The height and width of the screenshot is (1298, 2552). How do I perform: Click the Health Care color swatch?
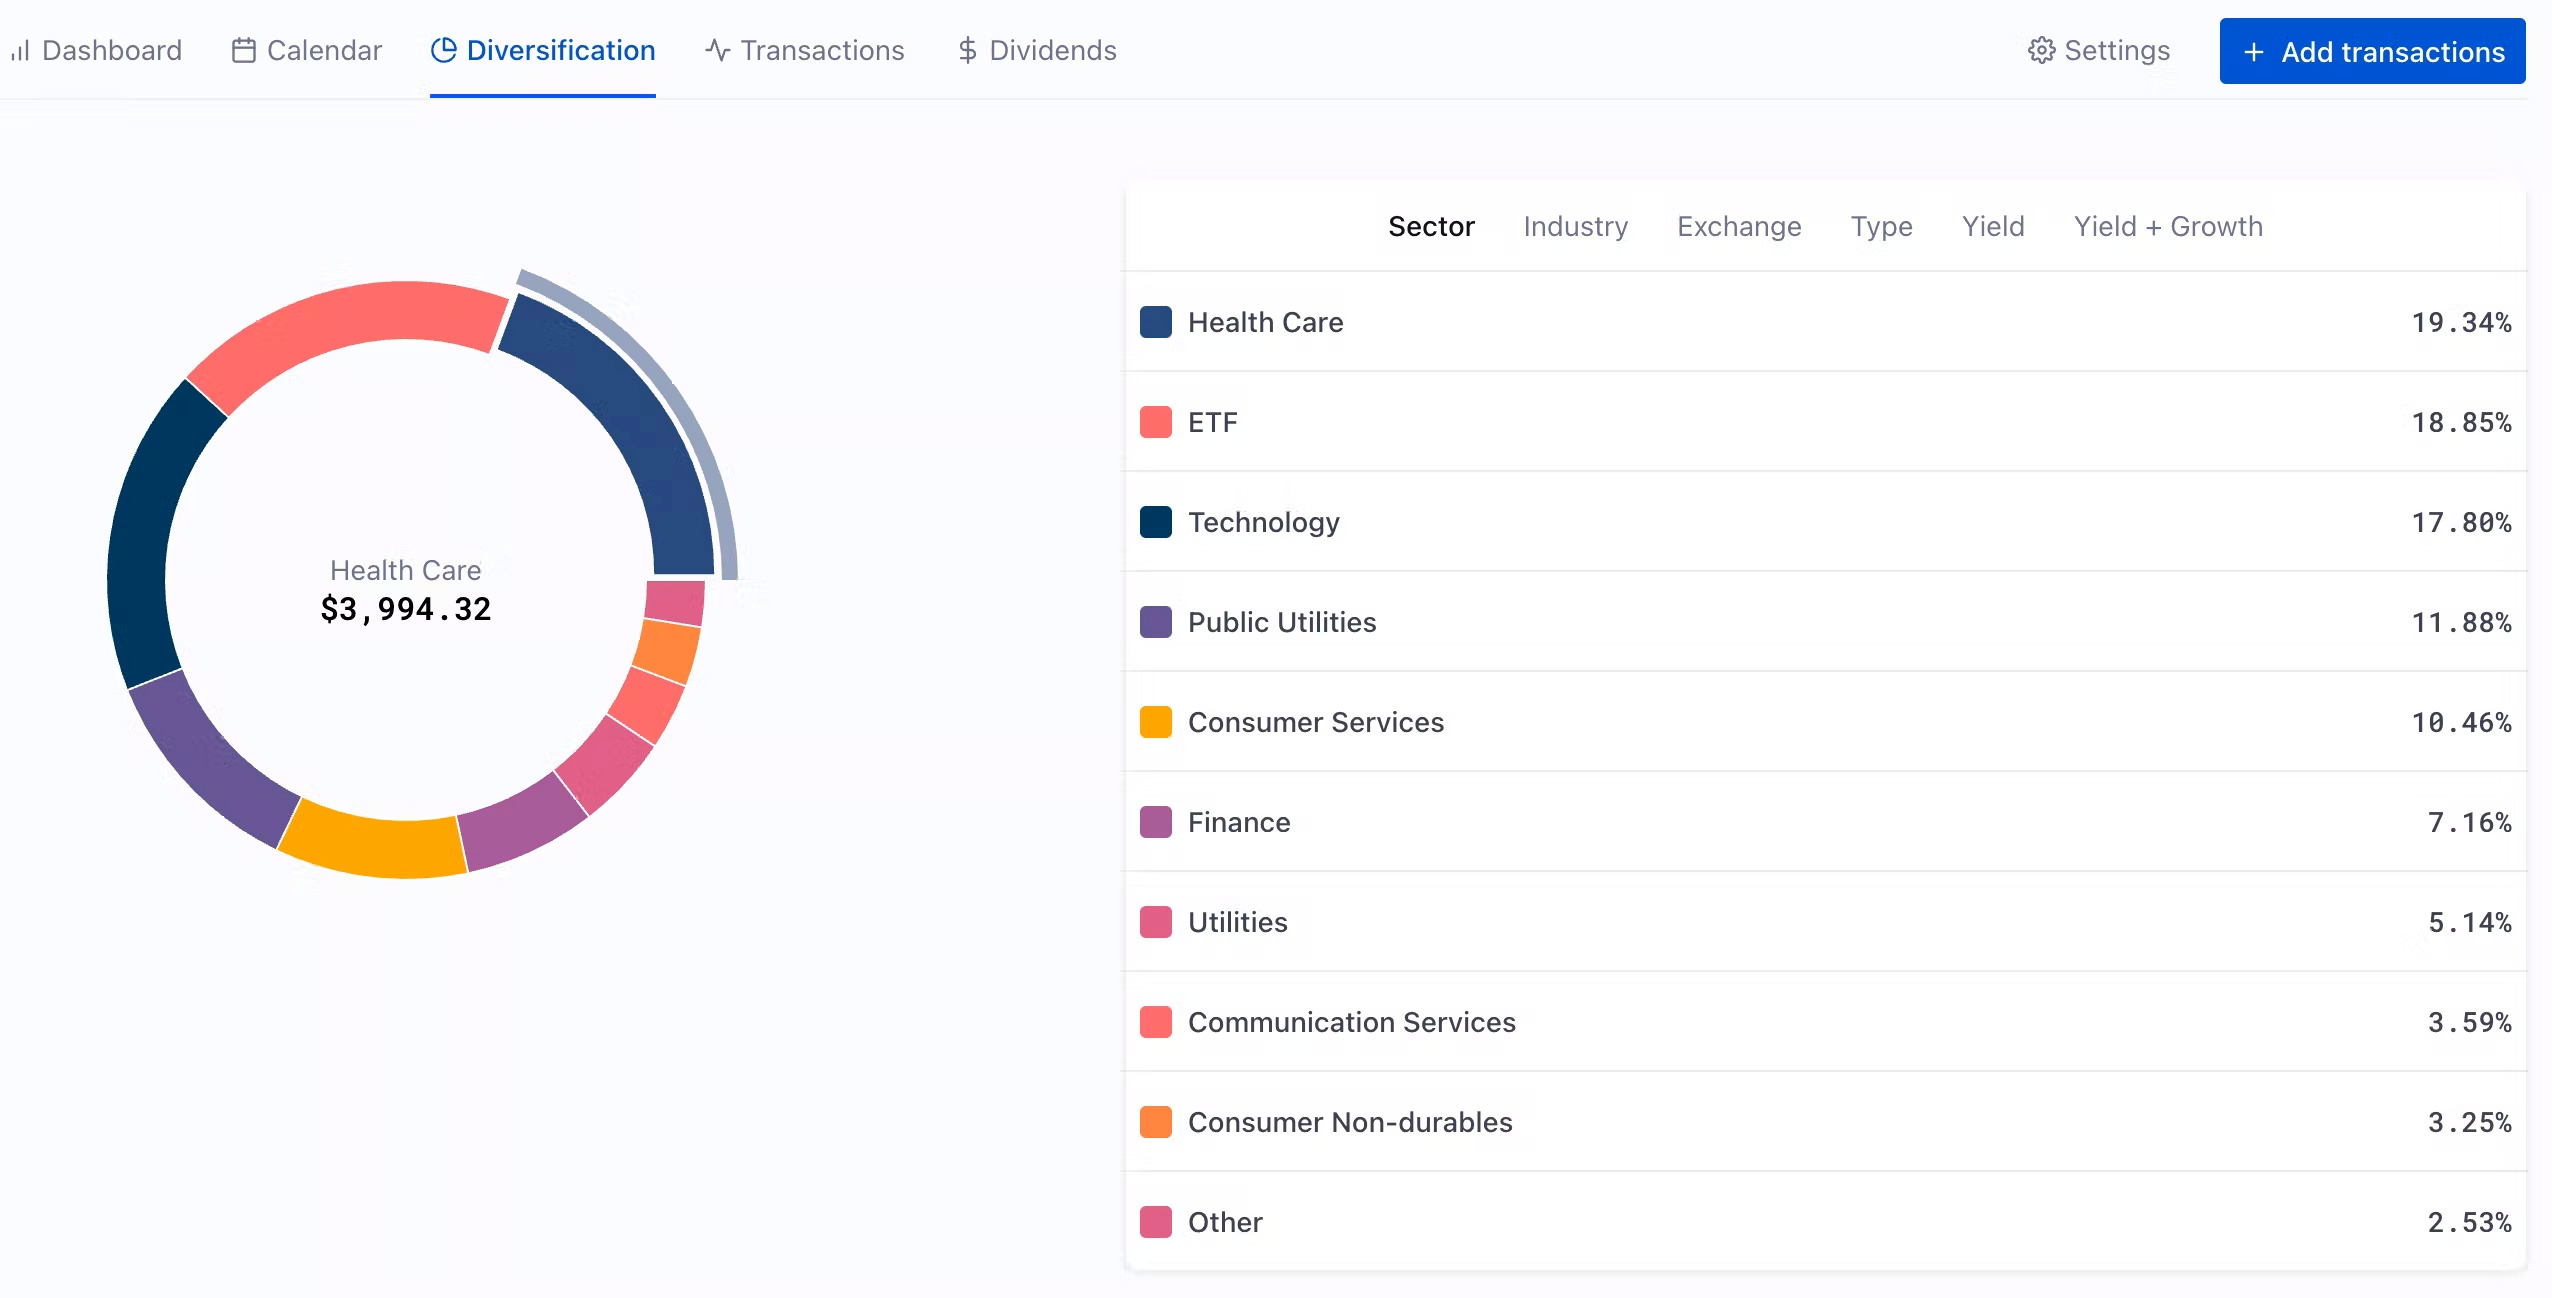coord(1155,322)
